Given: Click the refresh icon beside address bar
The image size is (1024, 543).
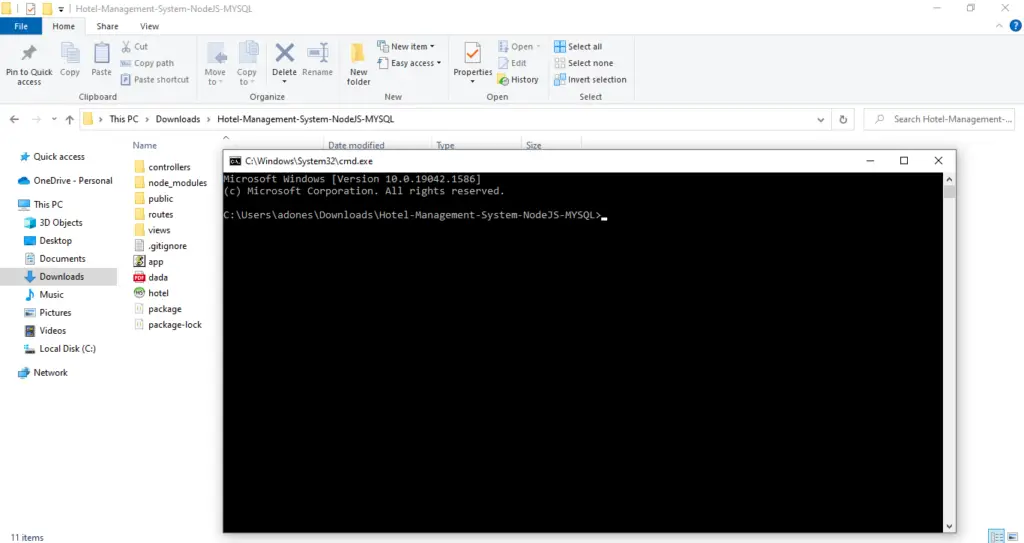Looking at the screenshot, I should click(x=845, y=119).
